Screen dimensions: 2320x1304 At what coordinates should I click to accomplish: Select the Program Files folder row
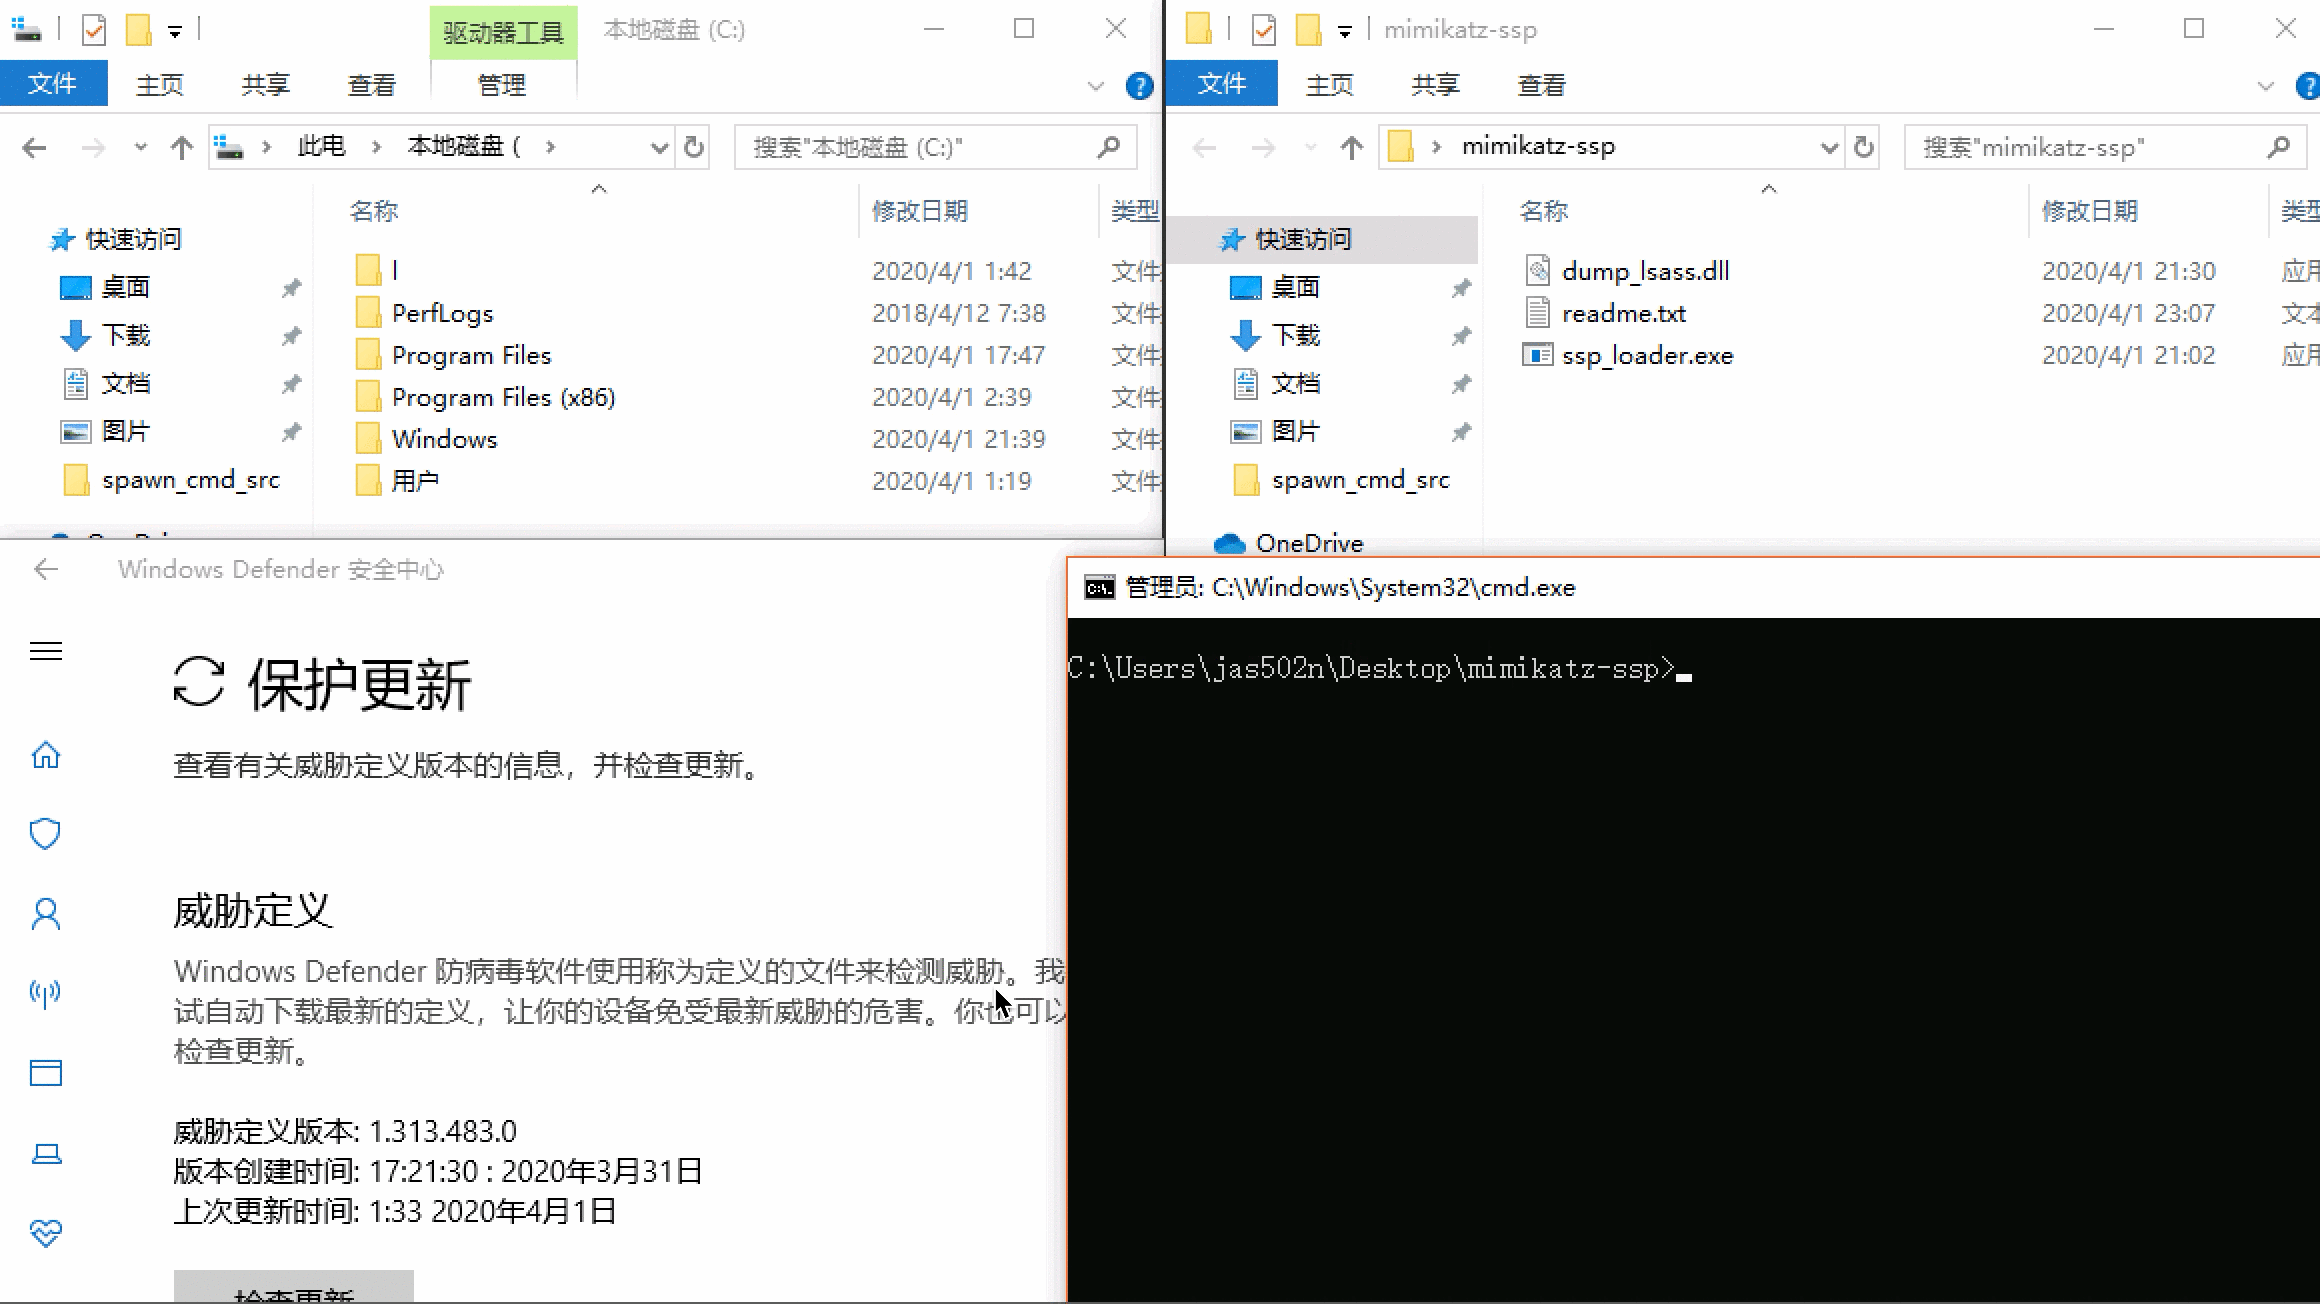tap(471, 355)
